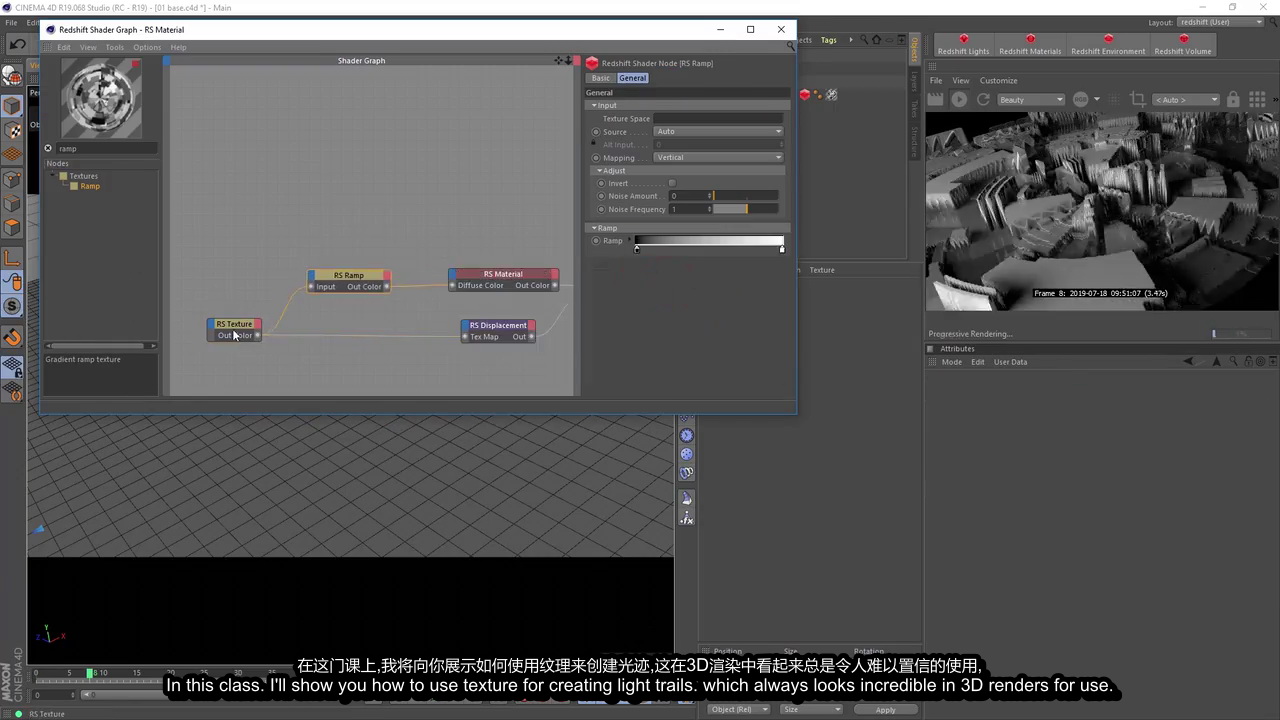Image resolution: width=1280 pixels, height=720 pixels.
Task: Click the RenderView RGB channel icon
Action: coord(1080,99)
